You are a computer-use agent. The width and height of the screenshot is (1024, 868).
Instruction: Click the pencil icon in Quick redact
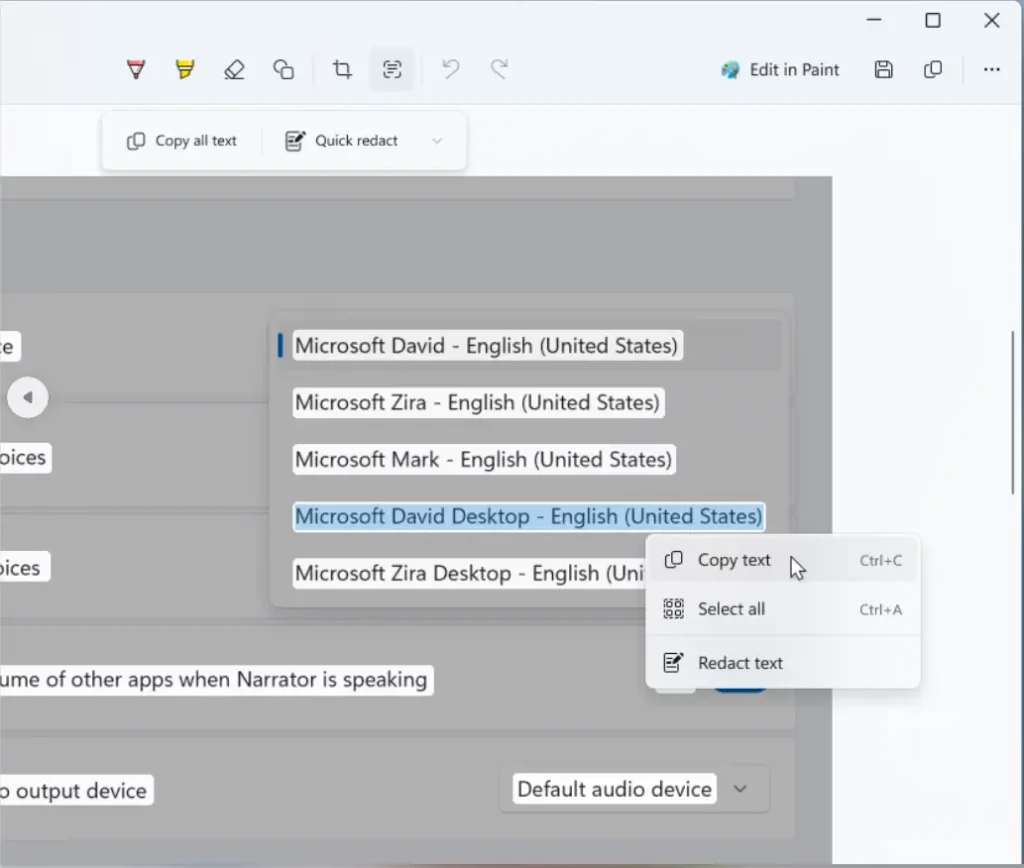coord(295,141)
